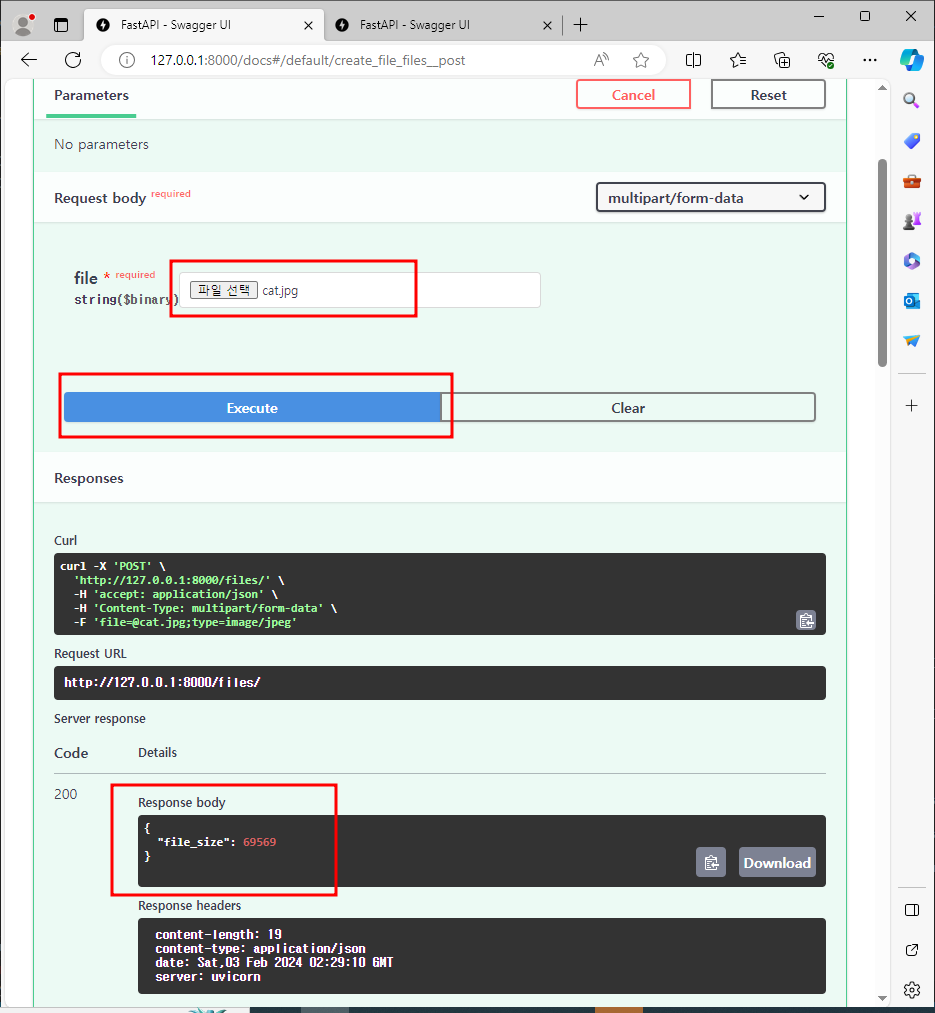
Task: Add page to favorites star icon
Action: [x=640, y=60]
